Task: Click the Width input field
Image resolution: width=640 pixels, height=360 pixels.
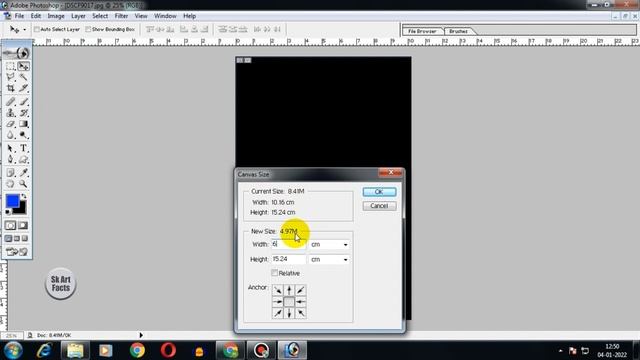Action: pos(289,244)
